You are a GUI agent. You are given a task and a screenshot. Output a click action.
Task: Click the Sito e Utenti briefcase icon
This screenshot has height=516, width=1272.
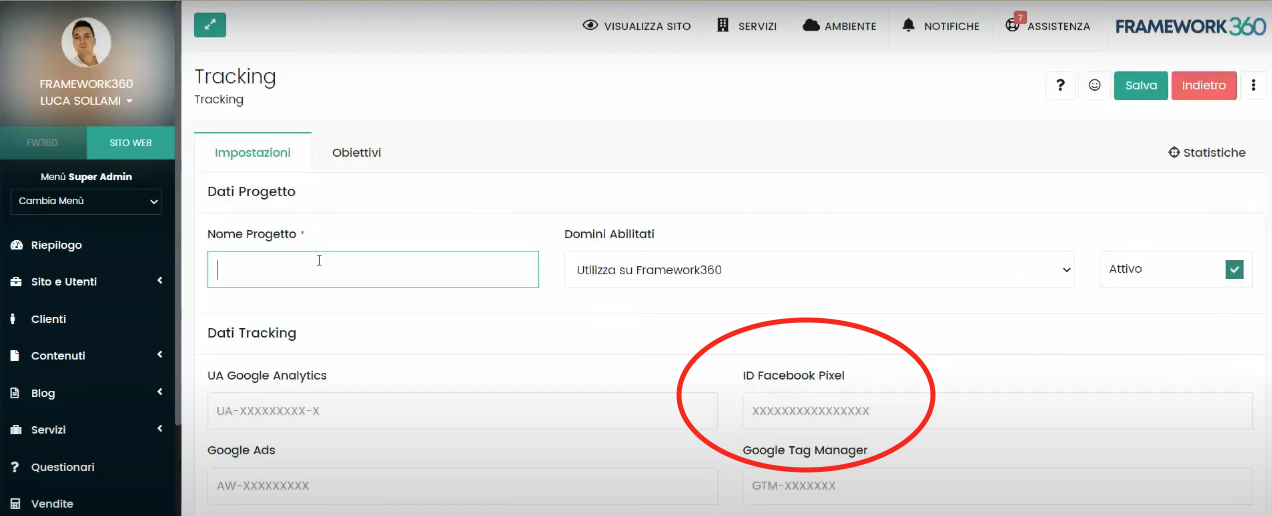(x=15, y=282)
